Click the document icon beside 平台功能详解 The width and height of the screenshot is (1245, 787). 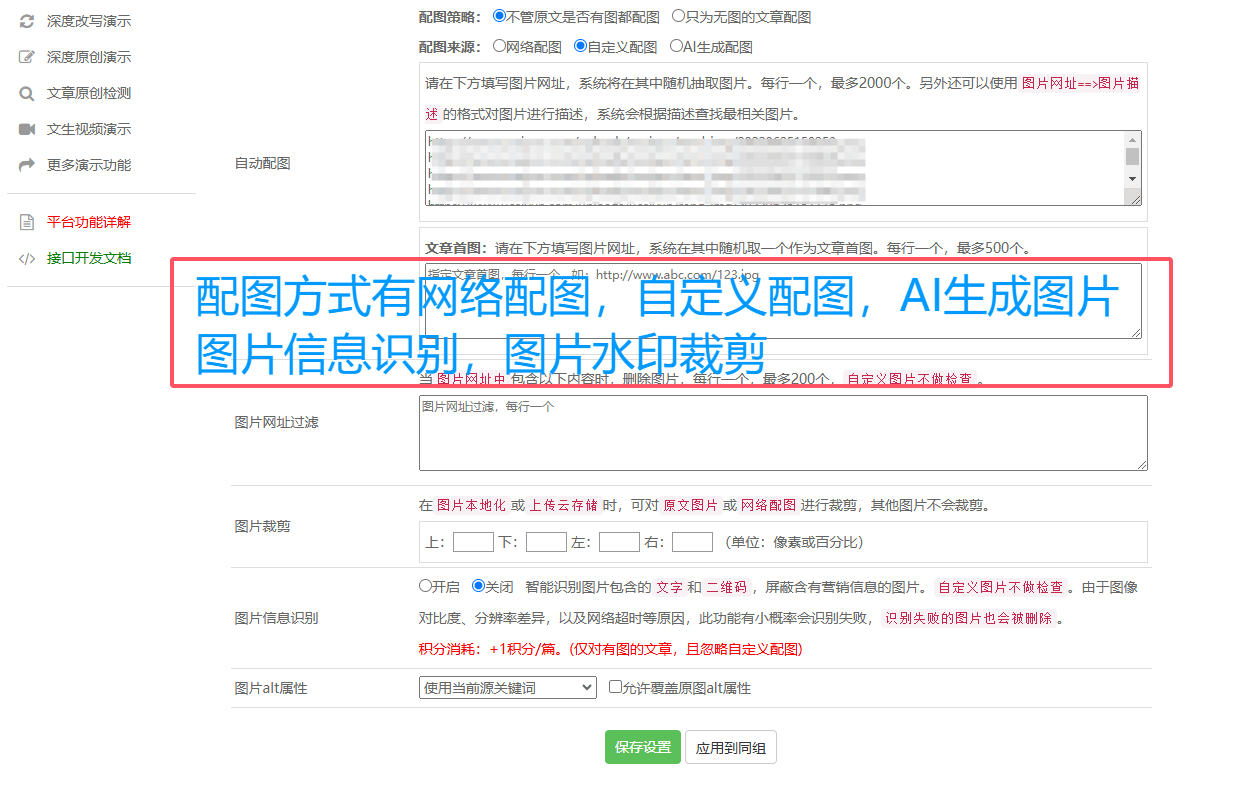(x=27, y=222)
